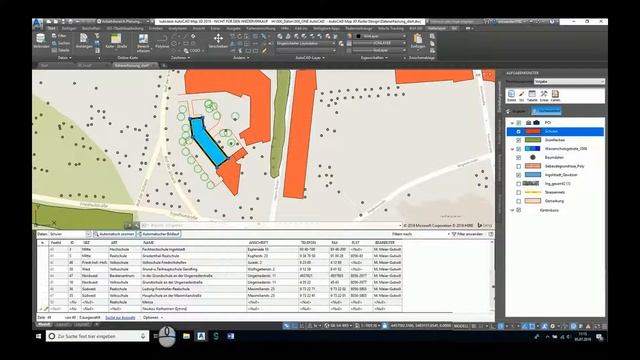Open the Vorgabe dropdown in task pane

[x=569, y=82]
